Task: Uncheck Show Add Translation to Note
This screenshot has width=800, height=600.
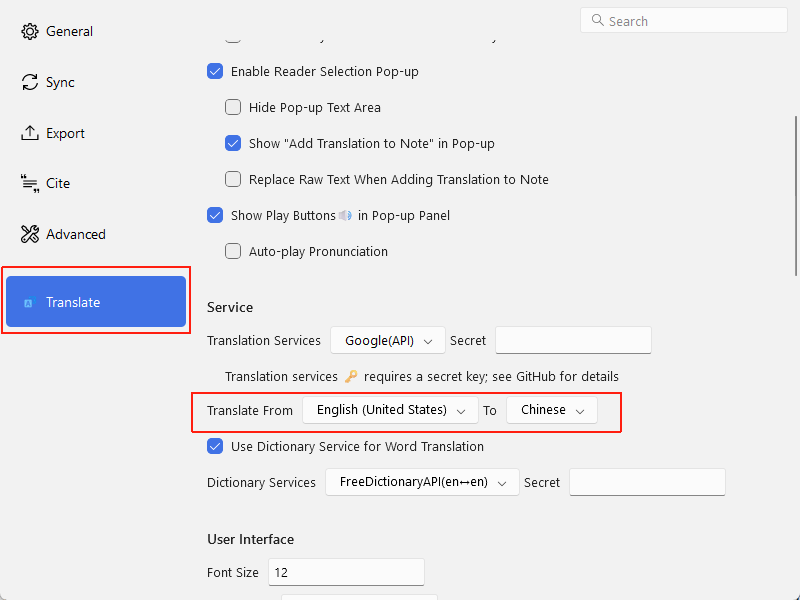Action: click(233, 143)
